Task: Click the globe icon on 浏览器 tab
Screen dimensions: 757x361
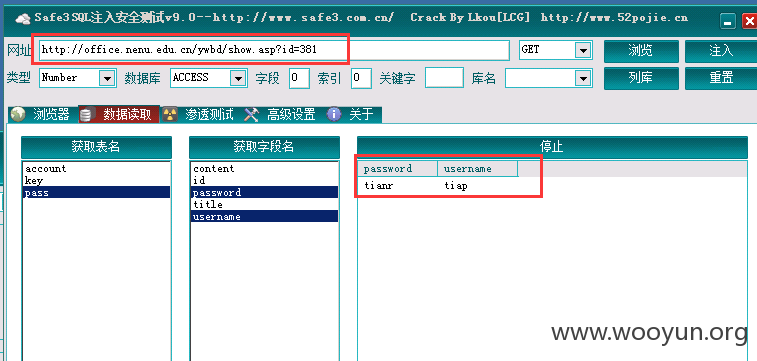Action: [x=18, y=114]
